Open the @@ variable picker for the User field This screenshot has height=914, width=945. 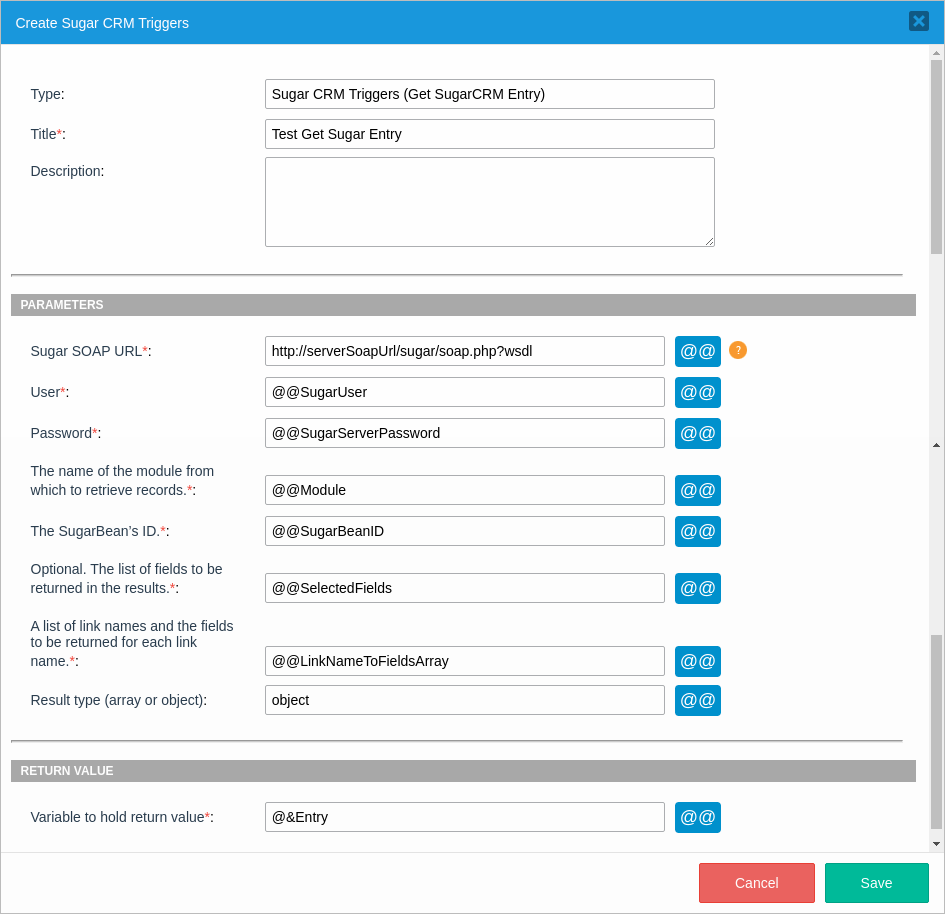tap(697, 392)
